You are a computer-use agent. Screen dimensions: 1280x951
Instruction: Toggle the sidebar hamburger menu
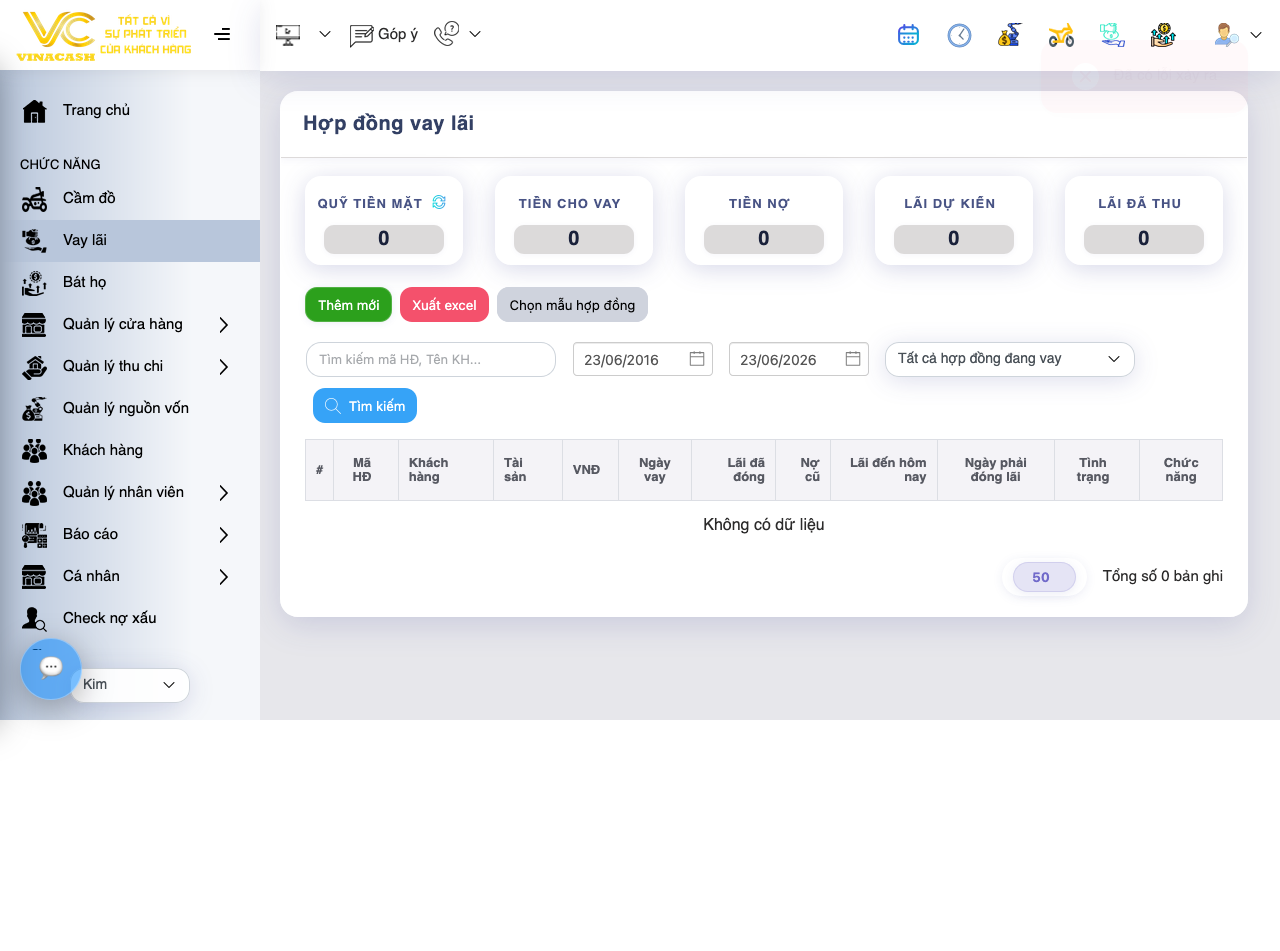(222, 34)
